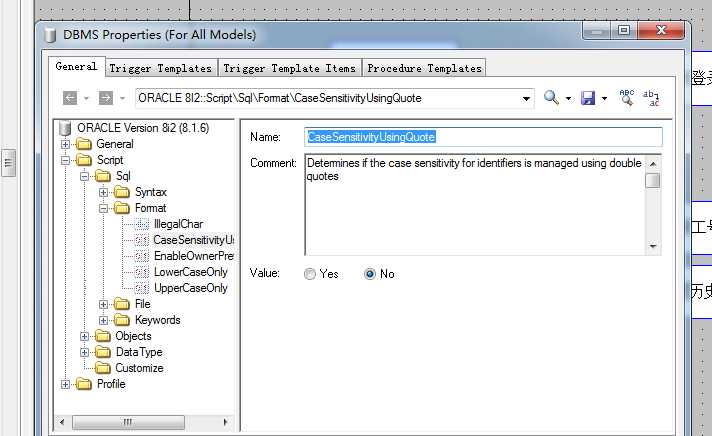Select the UpperCaseOnly tree entry
This screenshot has width=712, height=436.
[191, 288]
